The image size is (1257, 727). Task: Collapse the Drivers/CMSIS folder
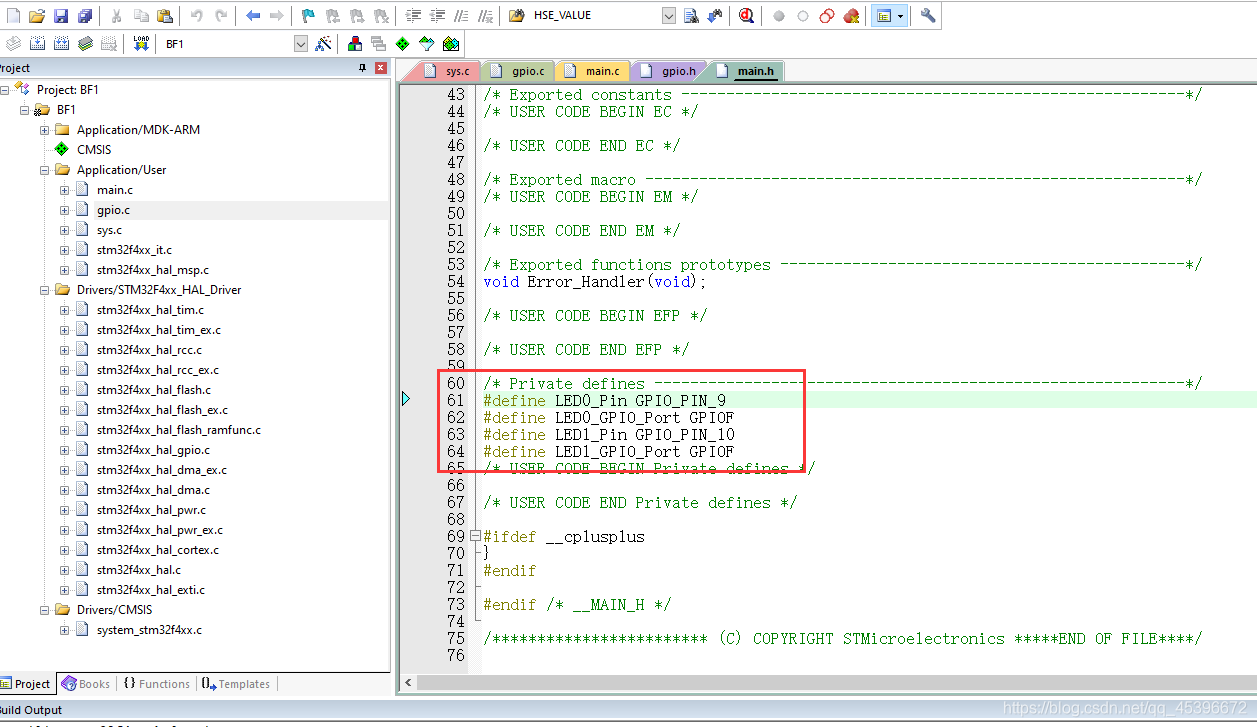click(45, 610)
